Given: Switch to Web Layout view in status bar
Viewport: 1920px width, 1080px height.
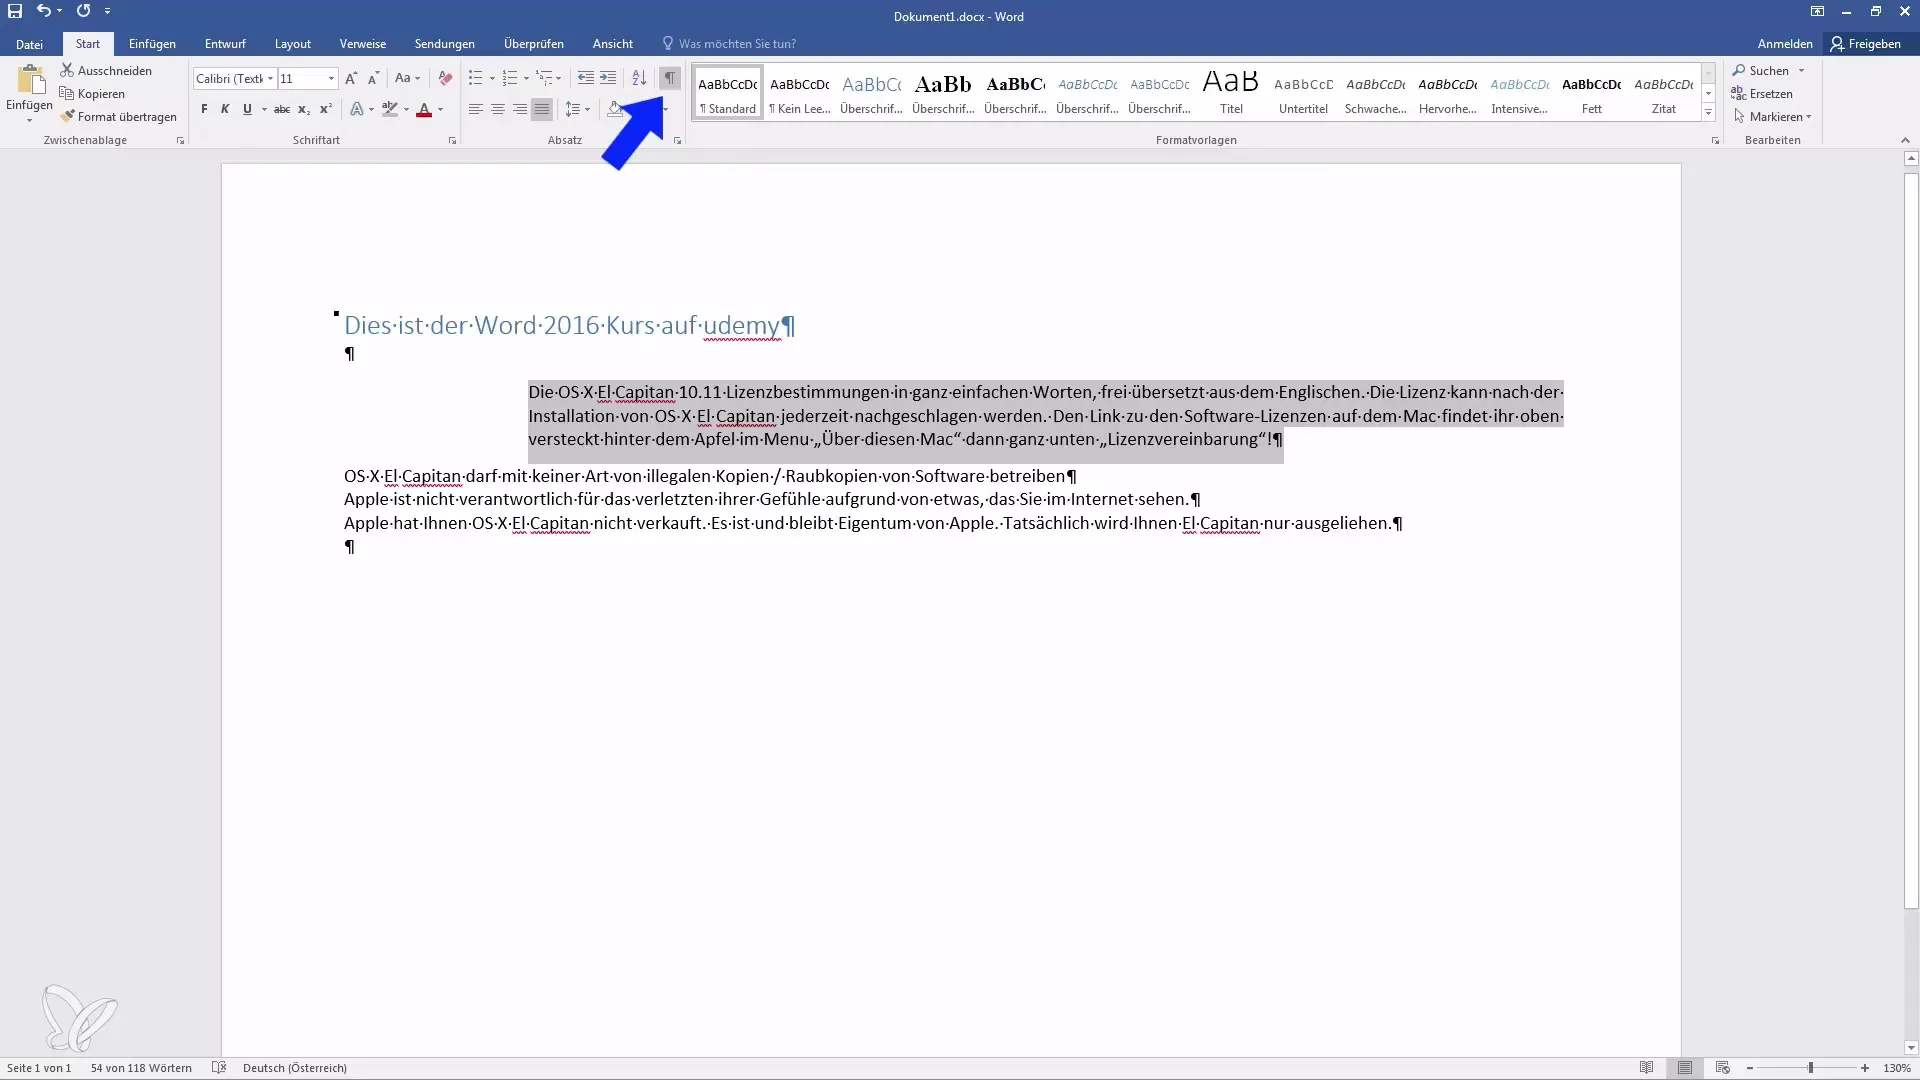Looking at the screenshot, I should point(1722,1068).
